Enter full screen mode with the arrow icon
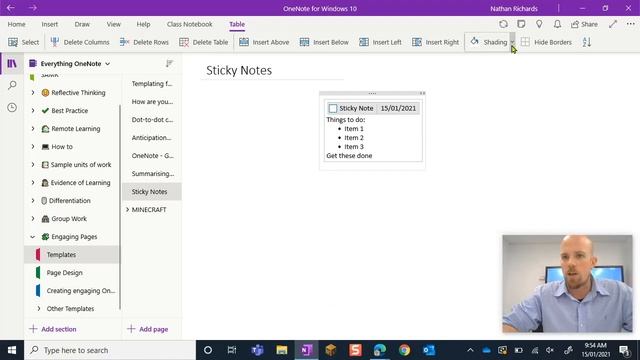 [x=613, y=24]
